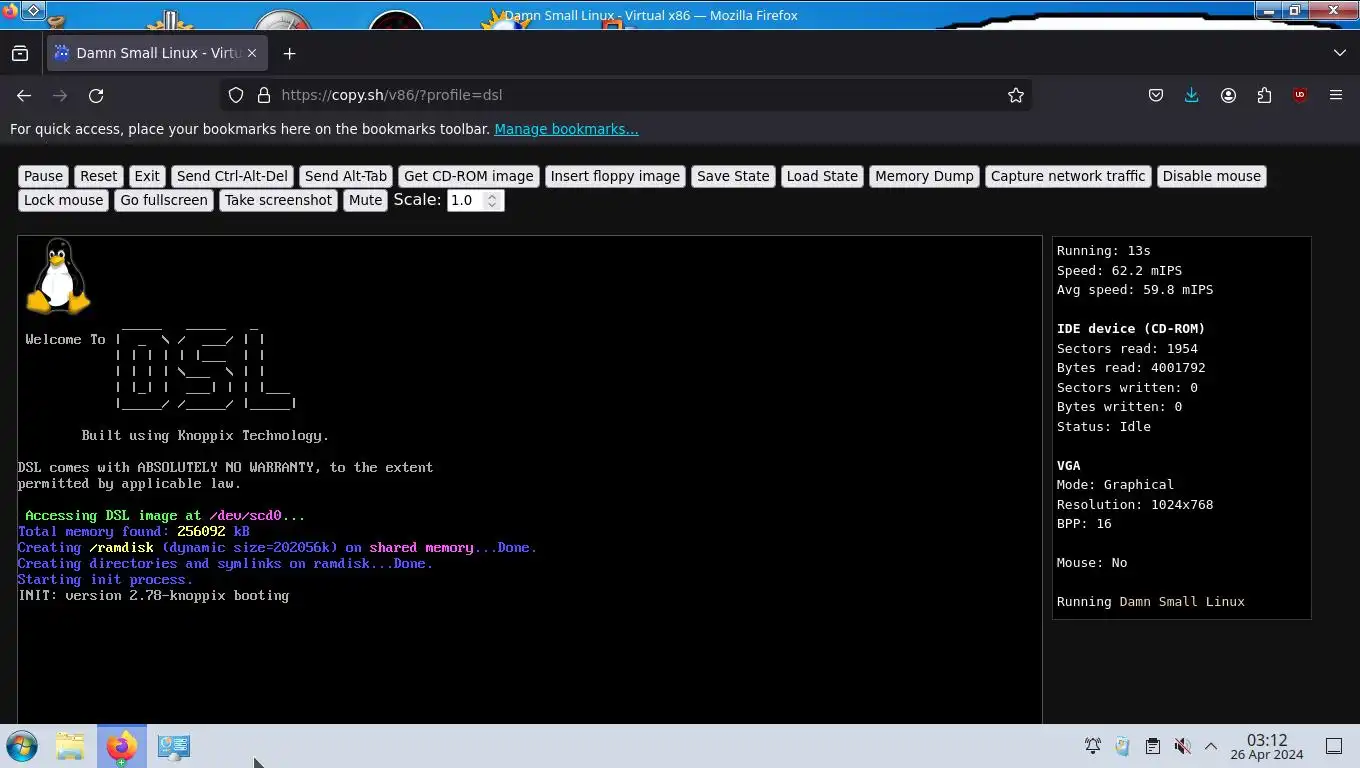Click Take screenshot button
This screenshot has height=768, width=1360.
[278, 200]
